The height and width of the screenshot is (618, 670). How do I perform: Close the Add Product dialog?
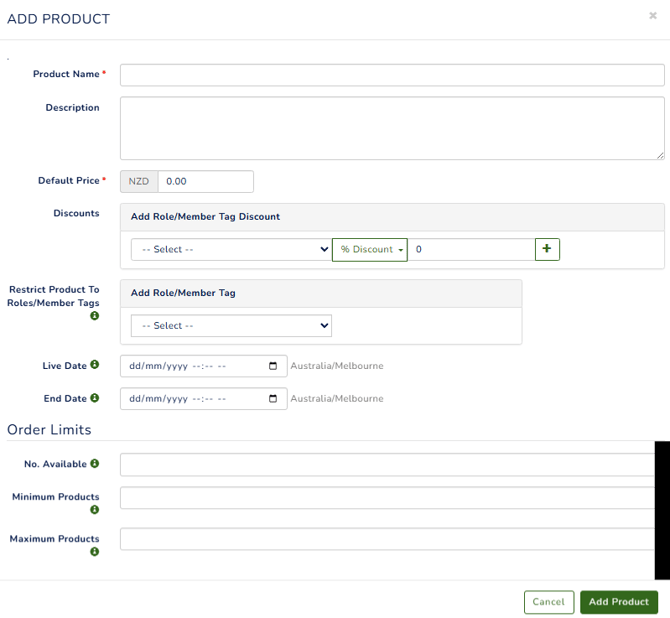(653, 16)
